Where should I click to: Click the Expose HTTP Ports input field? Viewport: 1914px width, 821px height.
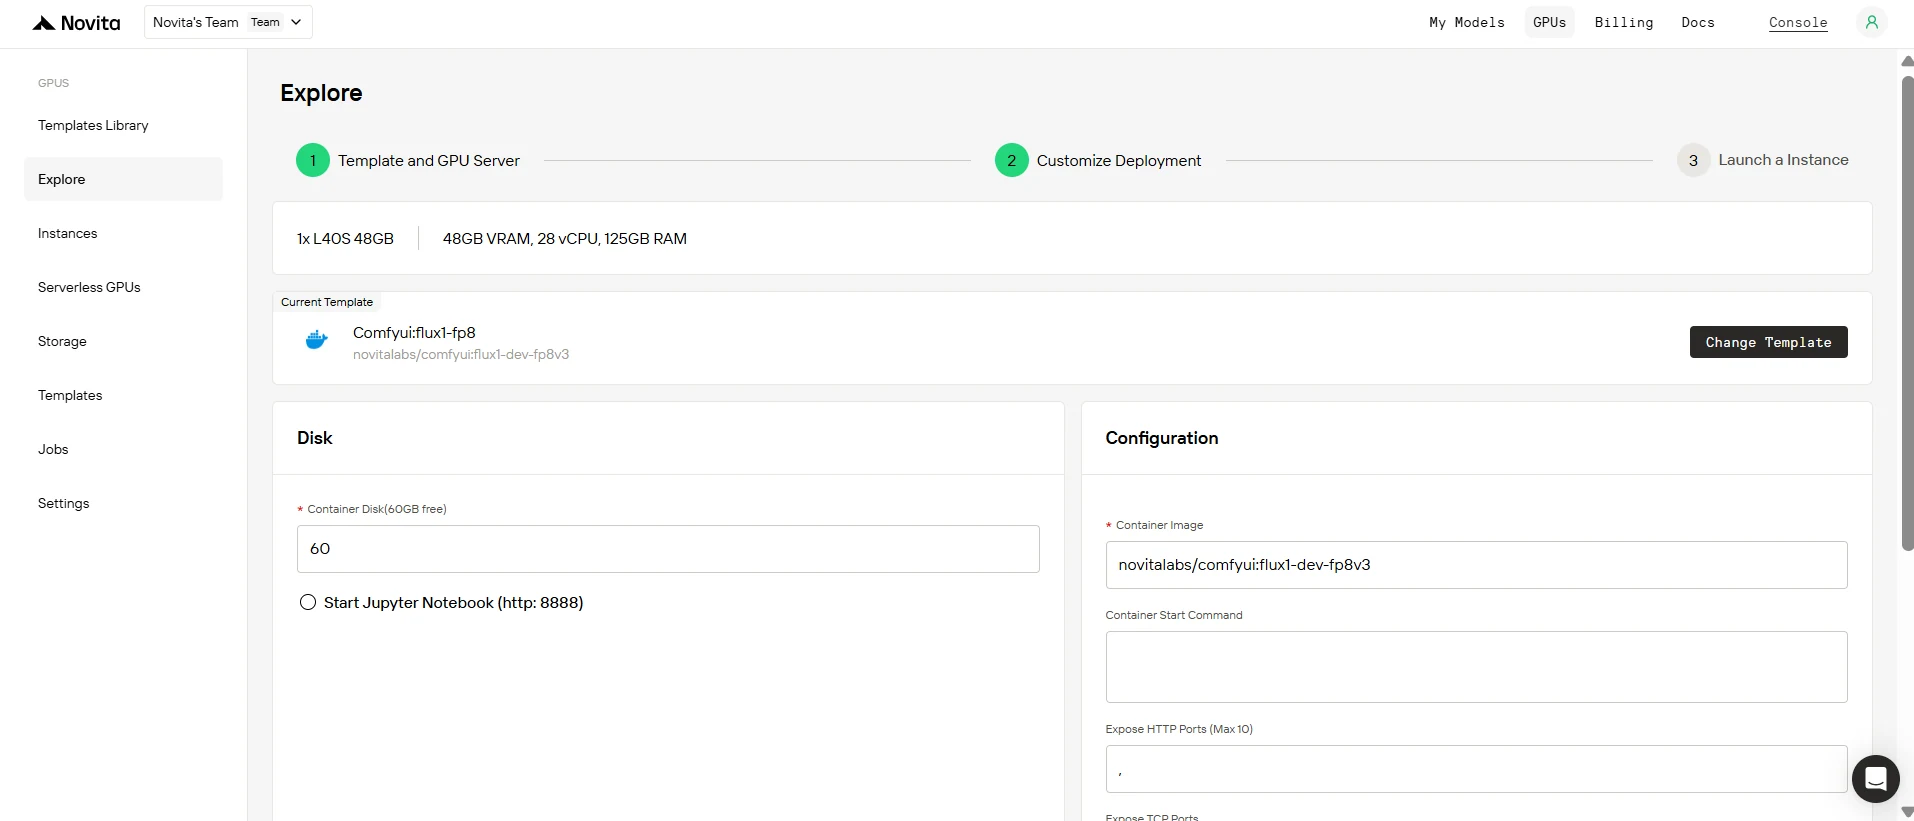[x=1476, y=769]
